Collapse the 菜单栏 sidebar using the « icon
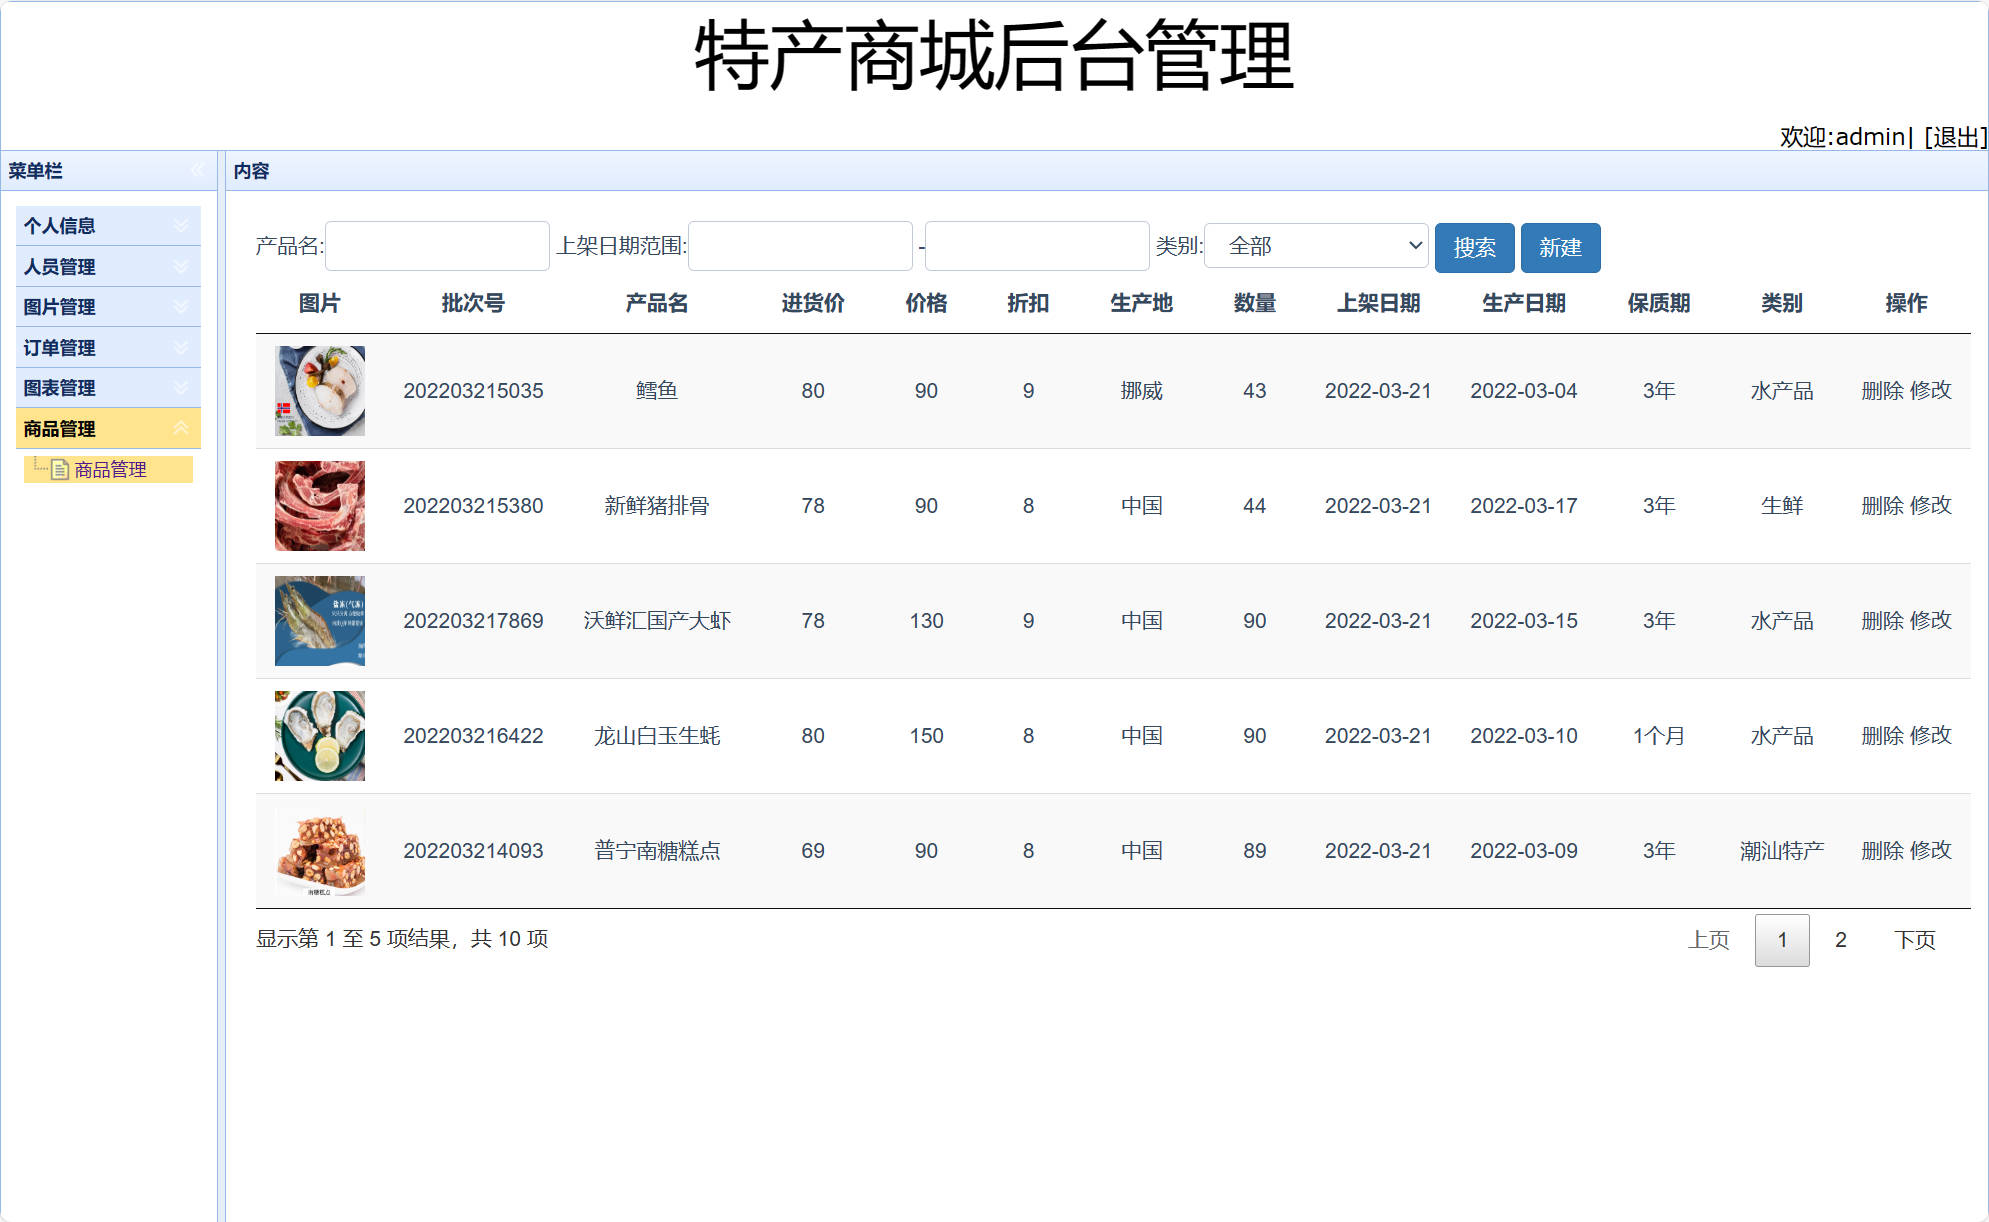Image resolution: width=1989 pixels, height=1222 pixels. pos(198,171)
